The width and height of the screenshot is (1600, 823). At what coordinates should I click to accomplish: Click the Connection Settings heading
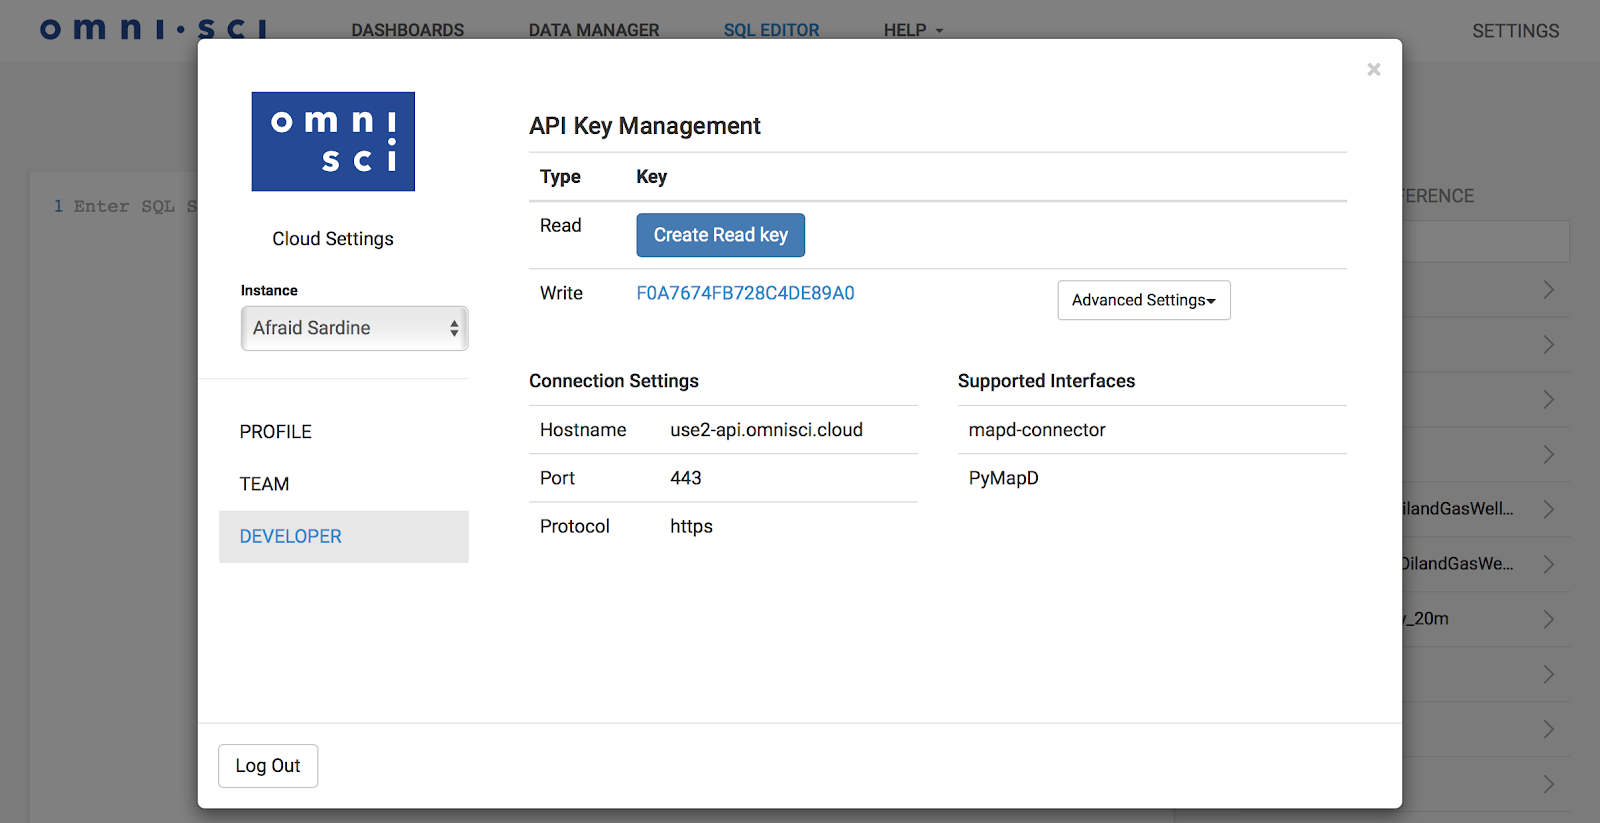[x=614, y=381]
